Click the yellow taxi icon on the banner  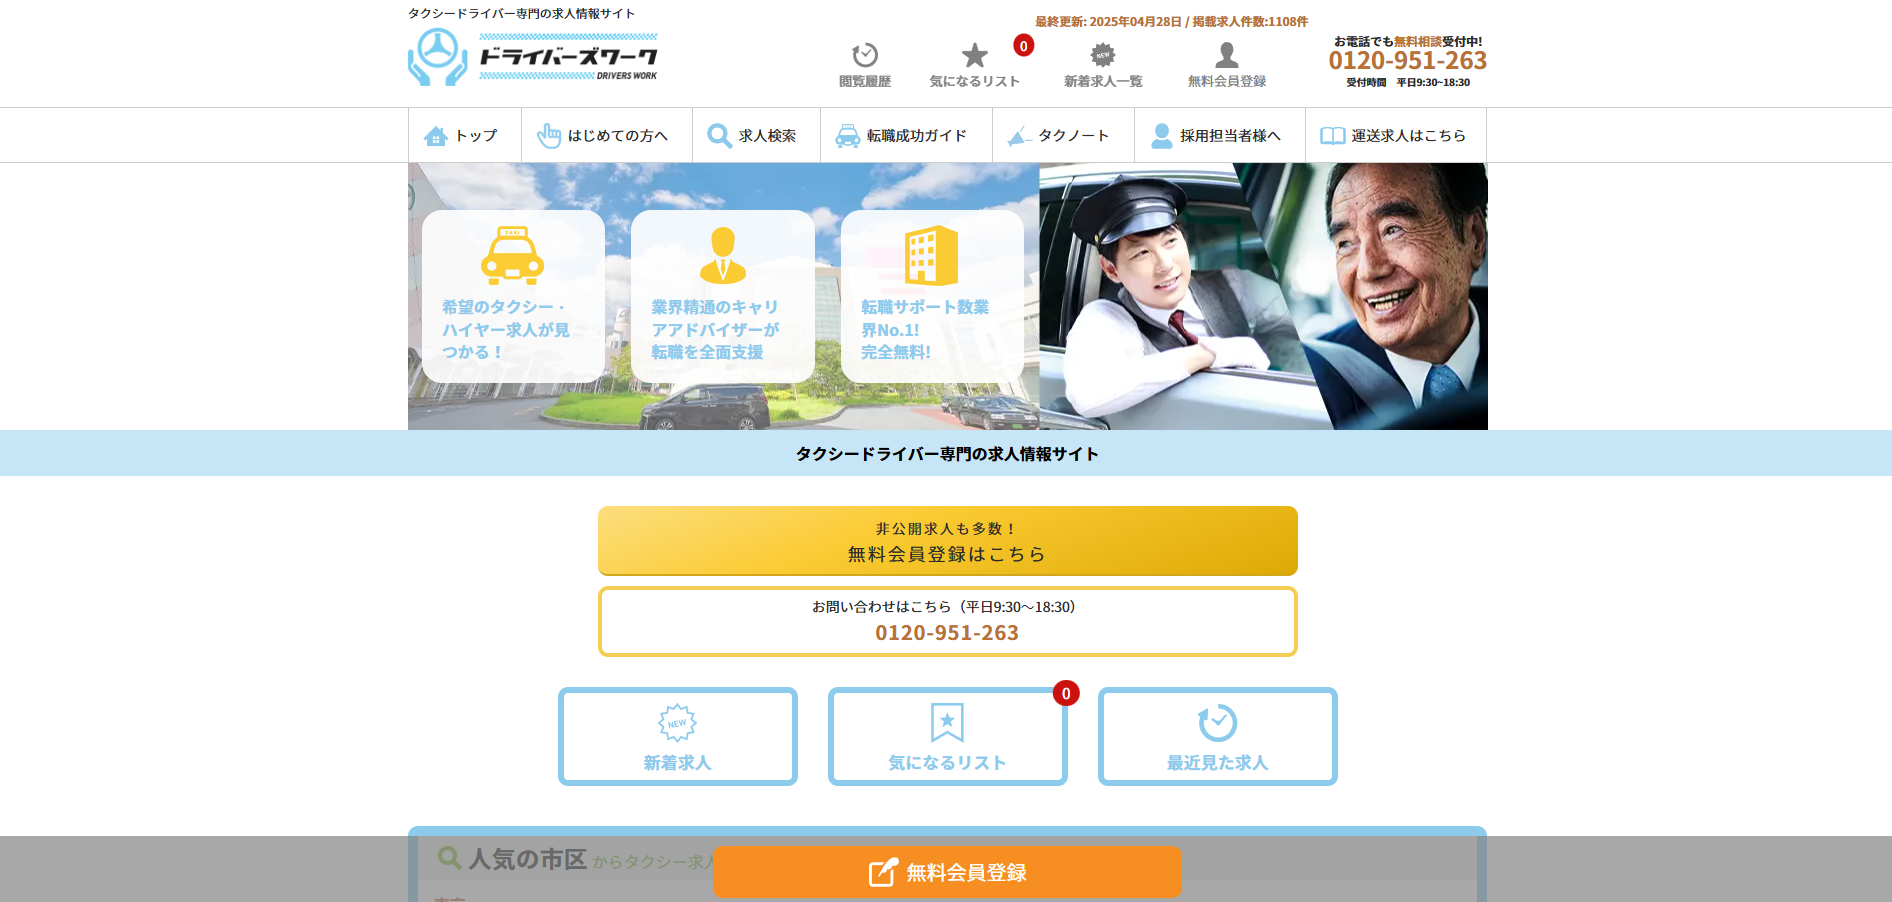pos(512,256)
